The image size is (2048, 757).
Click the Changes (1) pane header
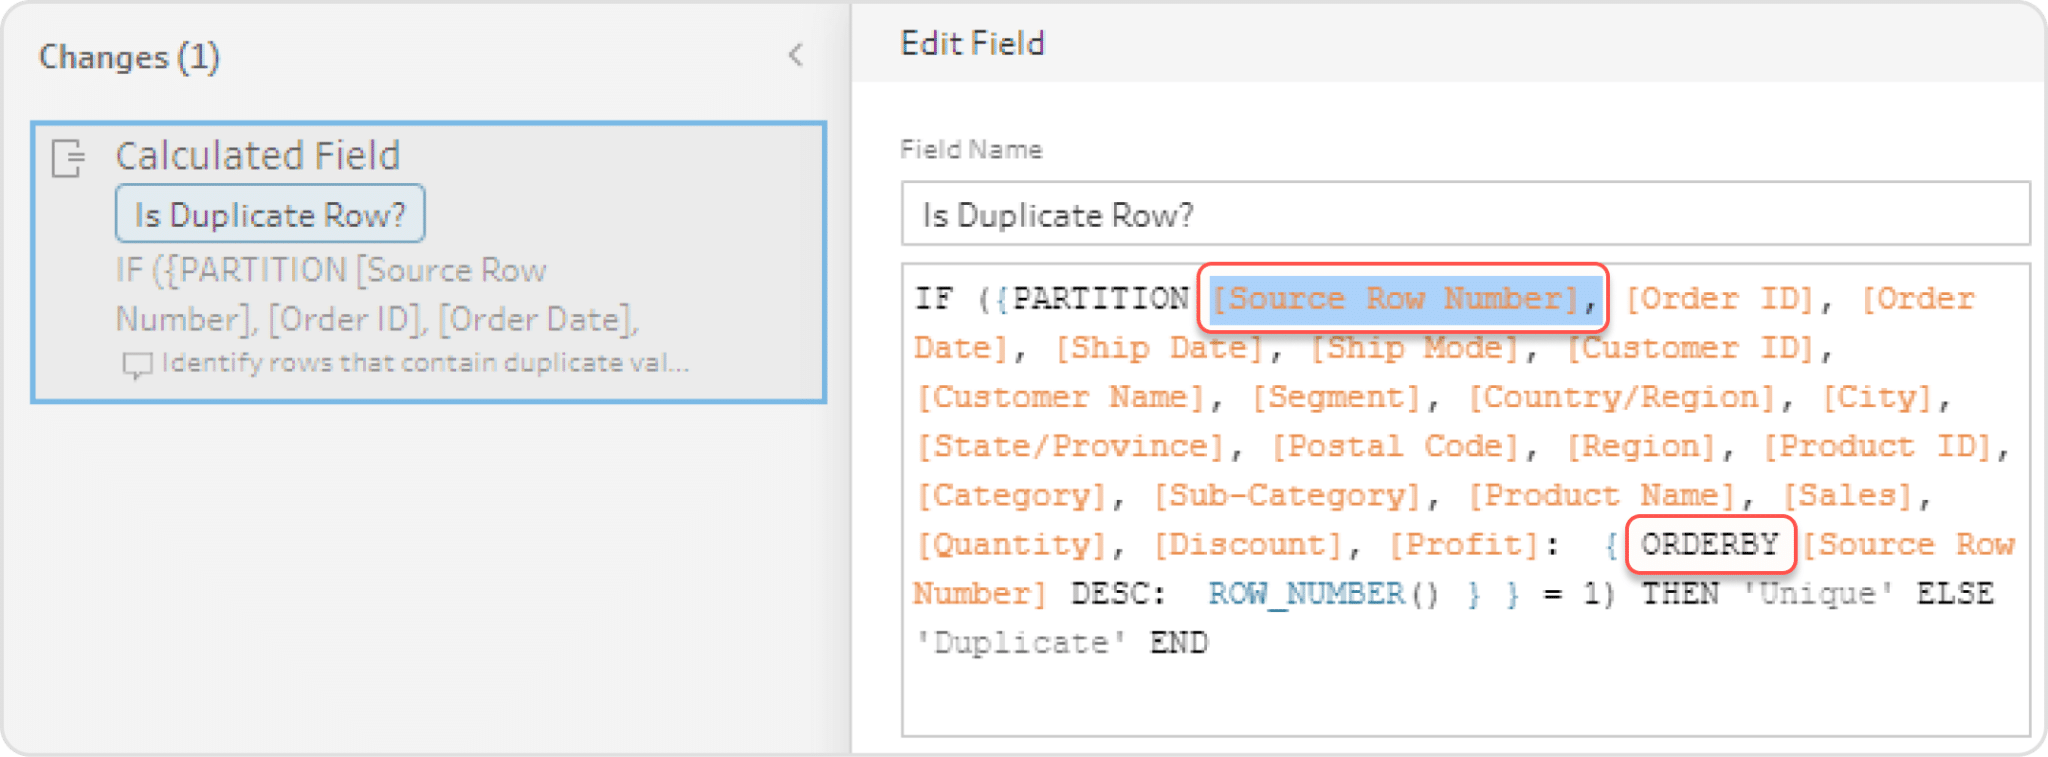[129, 57]
